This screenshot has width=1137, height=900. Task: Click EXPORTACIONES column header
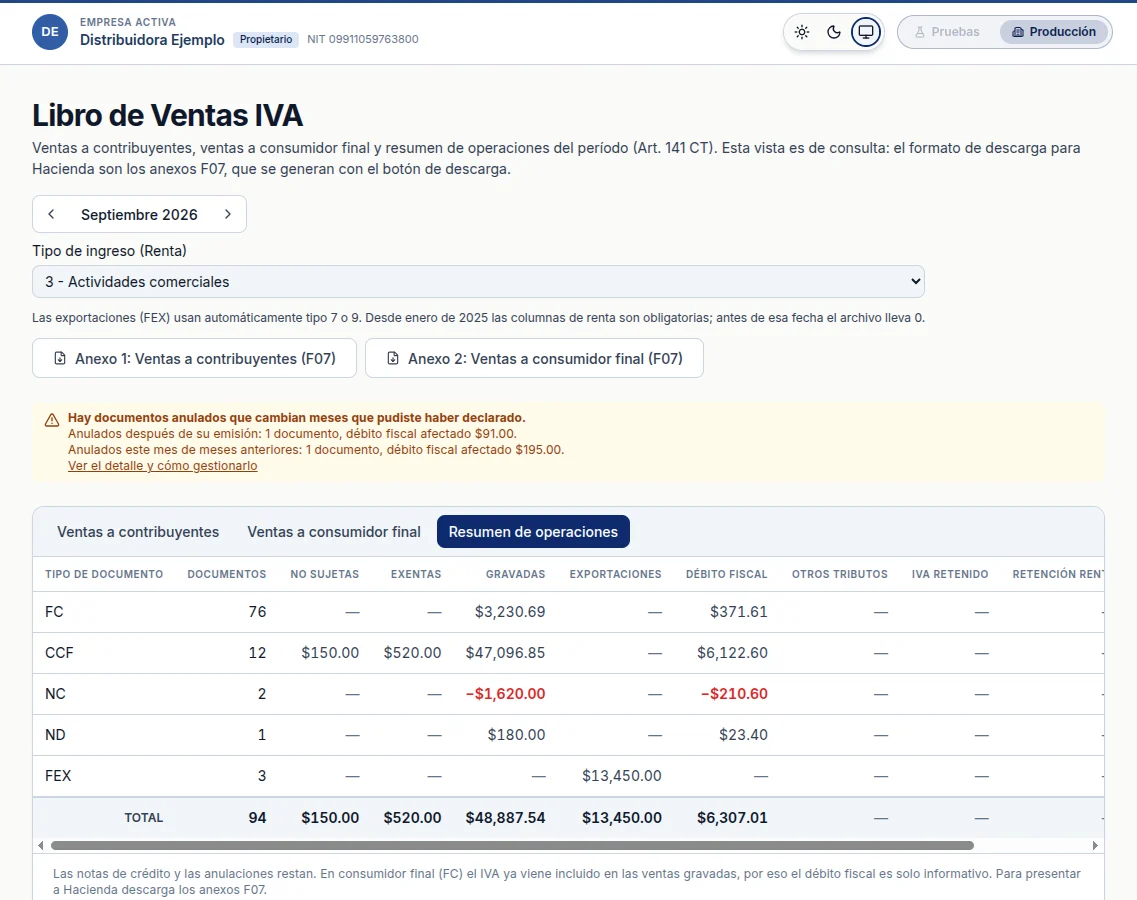(616, 574)
